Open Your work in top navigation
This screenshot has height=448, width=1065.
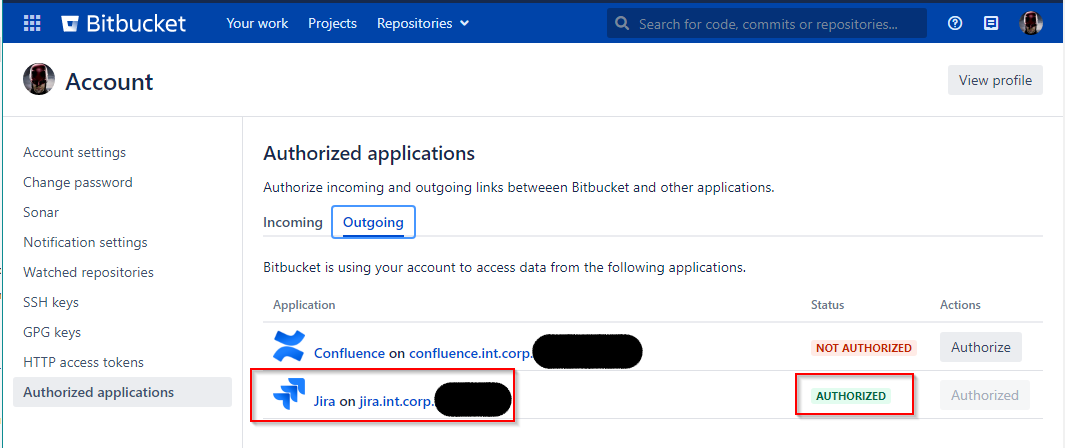click(257, 23)
